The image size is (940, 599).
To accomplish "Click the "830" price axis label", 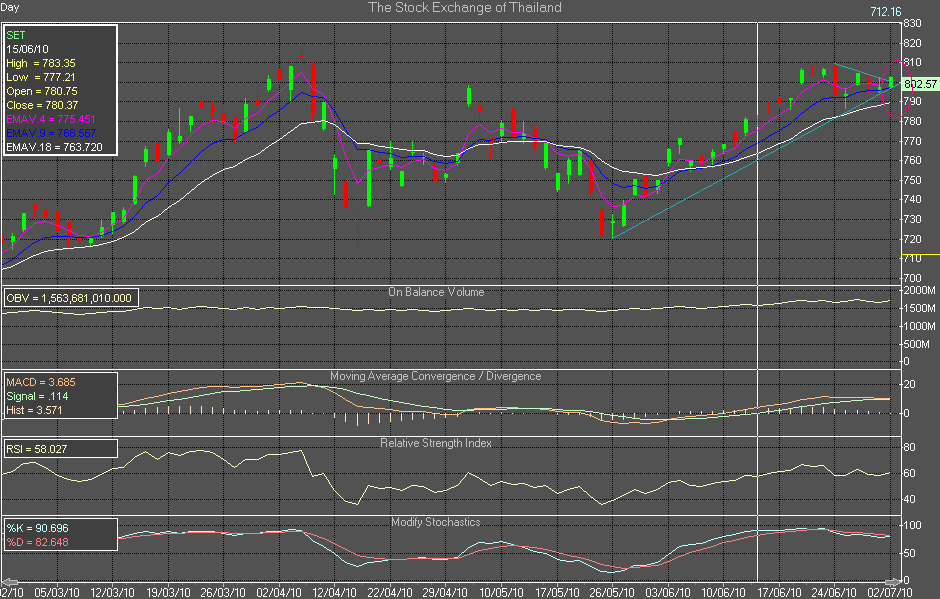I will pyautogui.click(x=912, y=23).
